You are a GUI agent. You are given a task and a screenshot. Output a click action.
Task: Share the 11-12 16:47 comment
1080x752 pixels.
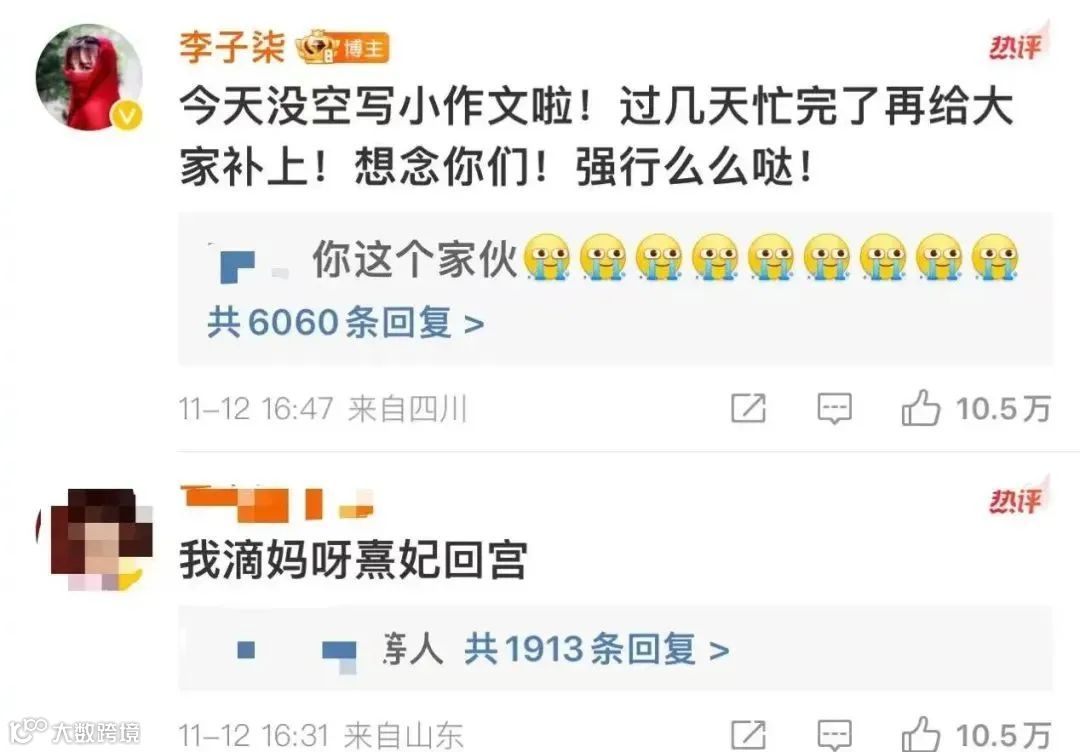(749, 408)
